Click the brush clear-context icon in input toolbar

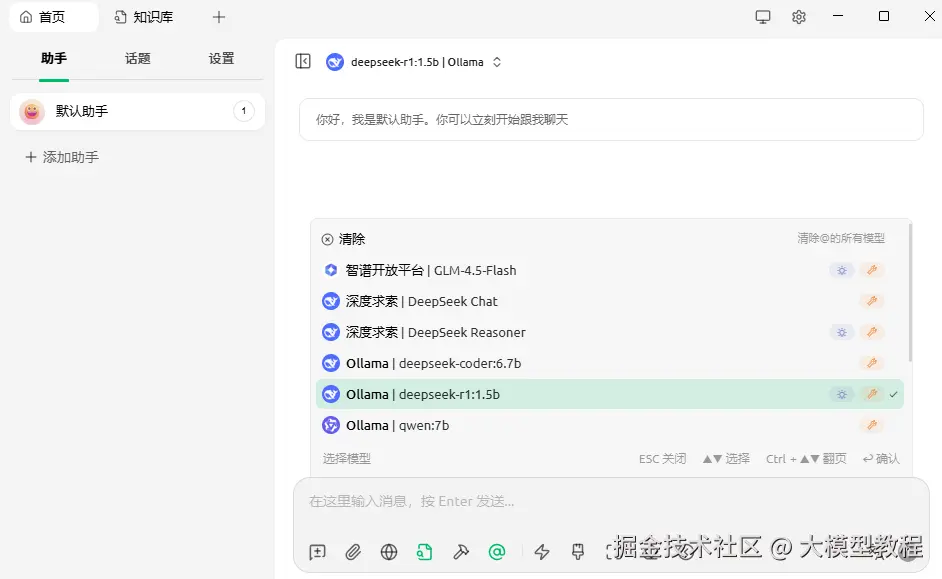pyautogui.click(x=578, y=551)
